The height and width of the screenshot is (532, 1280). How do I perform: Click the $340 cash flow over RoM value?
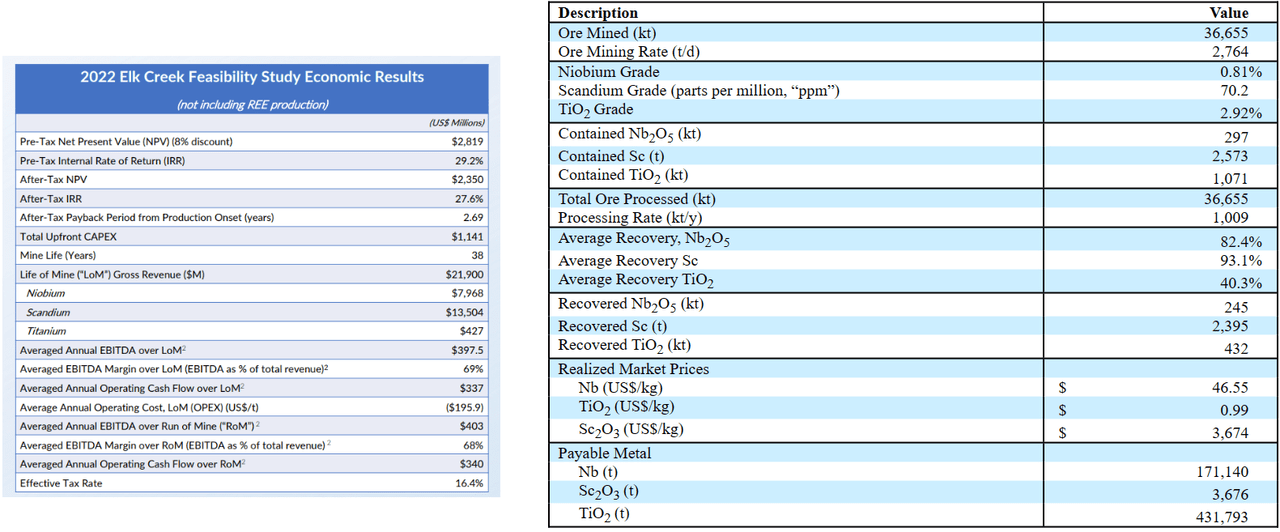coord(472,464)
